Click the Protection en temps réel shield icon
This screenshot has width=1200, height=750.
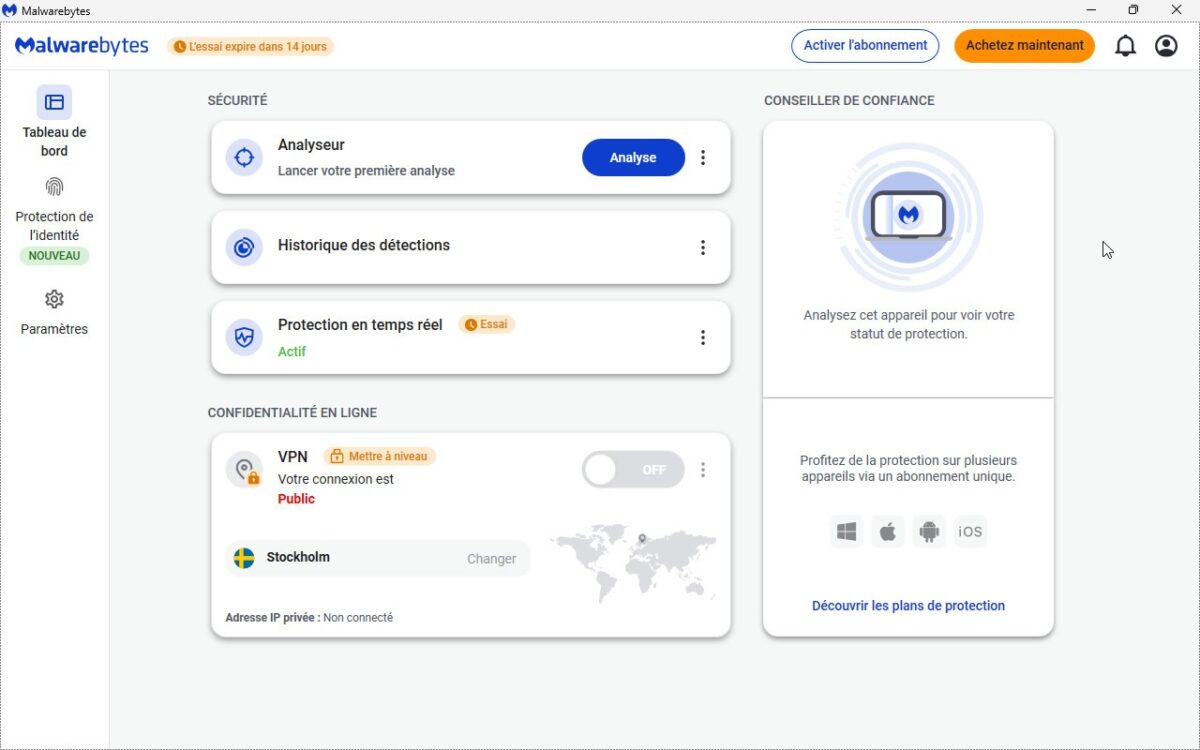[243, 337]
